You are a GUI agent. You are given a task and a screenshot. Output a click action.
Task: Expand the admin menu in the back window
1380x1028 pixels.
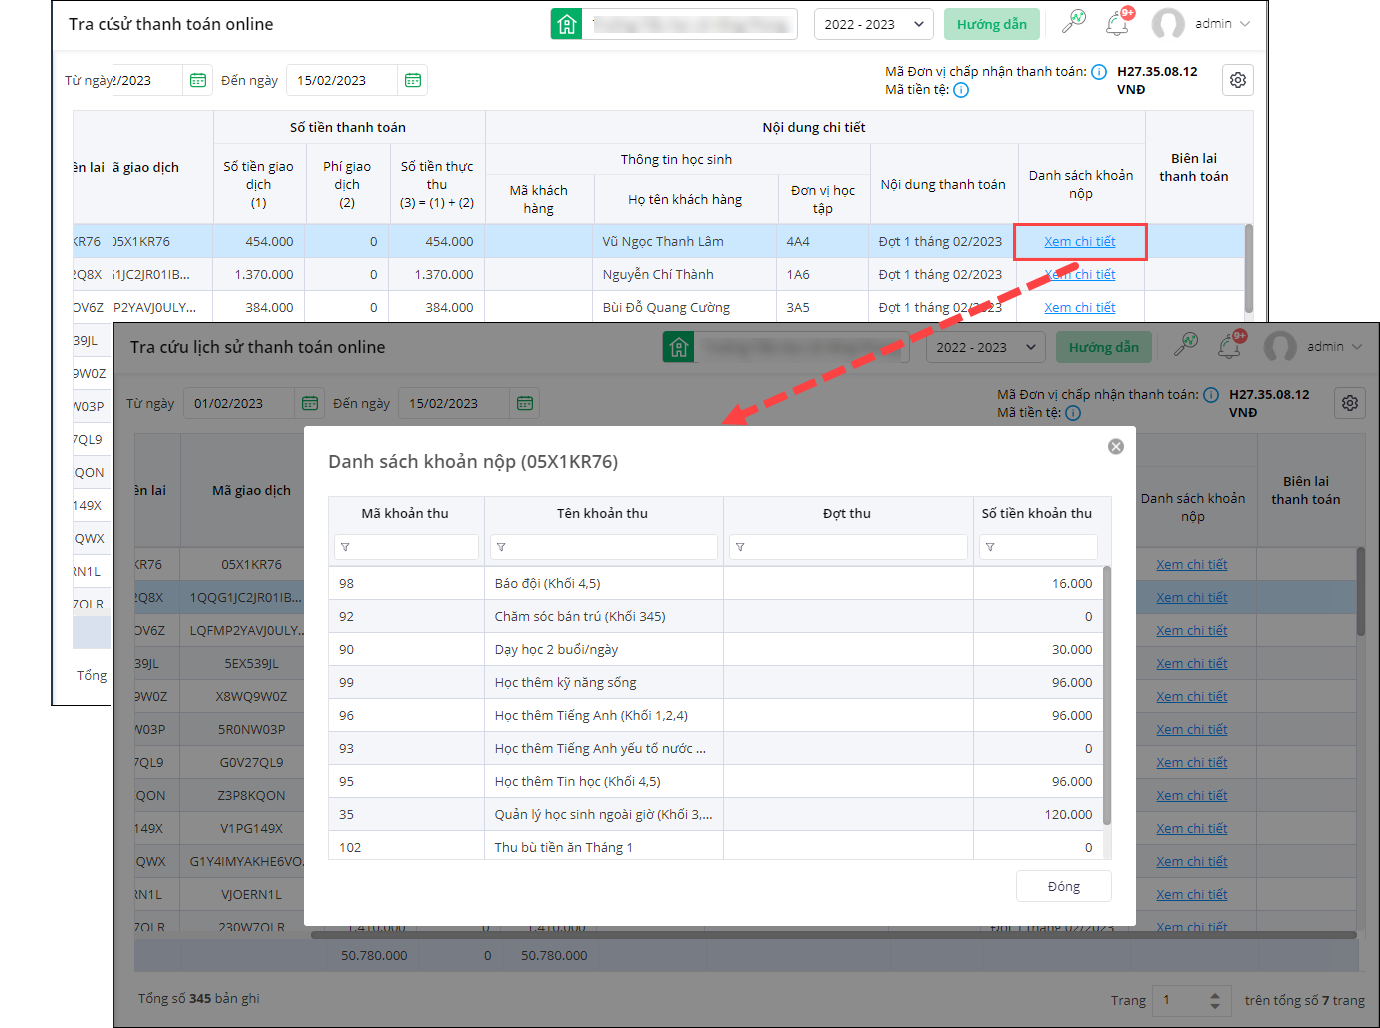tap(1222, 24)
